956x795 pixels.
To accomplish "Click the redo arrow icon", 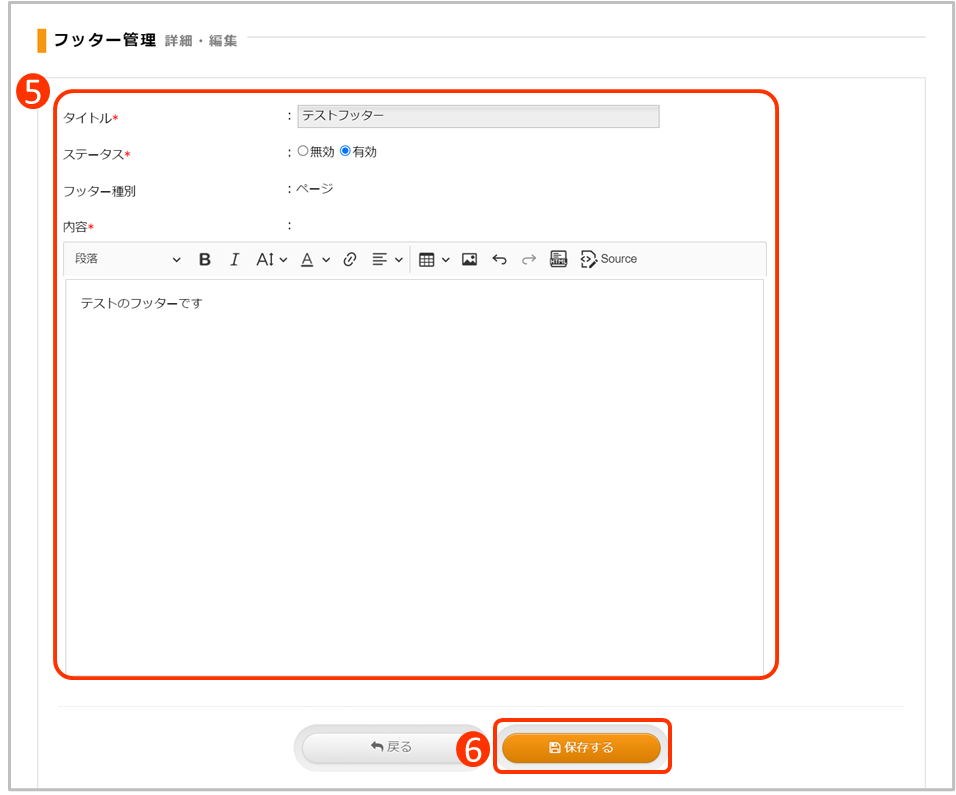I will click(x=529, y=259).
